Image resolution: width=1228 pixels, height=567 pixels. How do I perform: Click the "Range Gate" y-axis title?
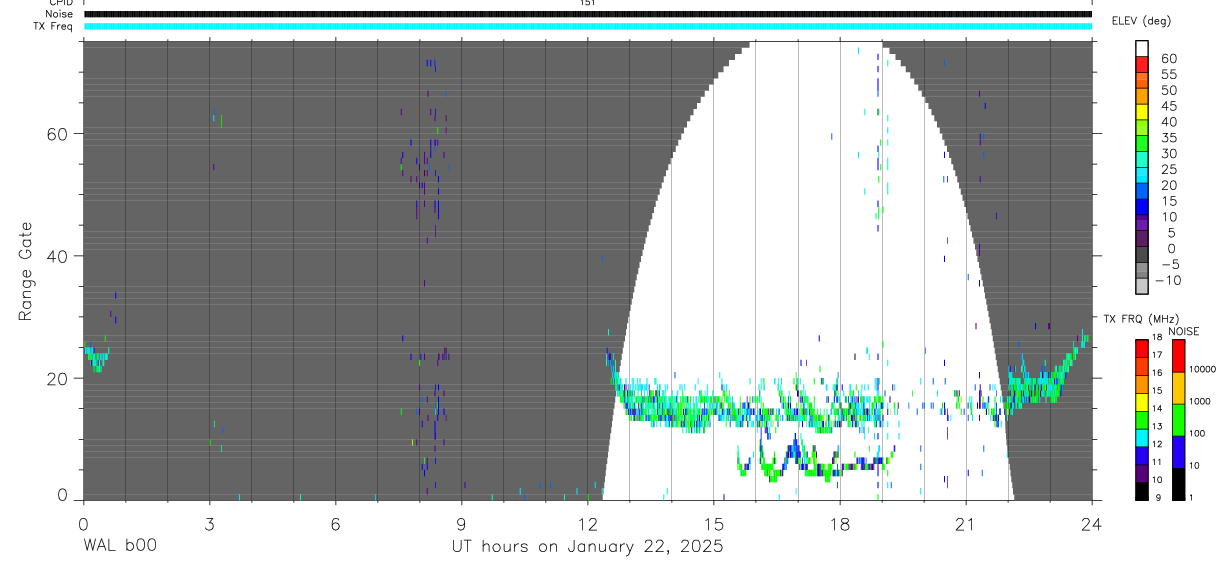tap(27, 271)
